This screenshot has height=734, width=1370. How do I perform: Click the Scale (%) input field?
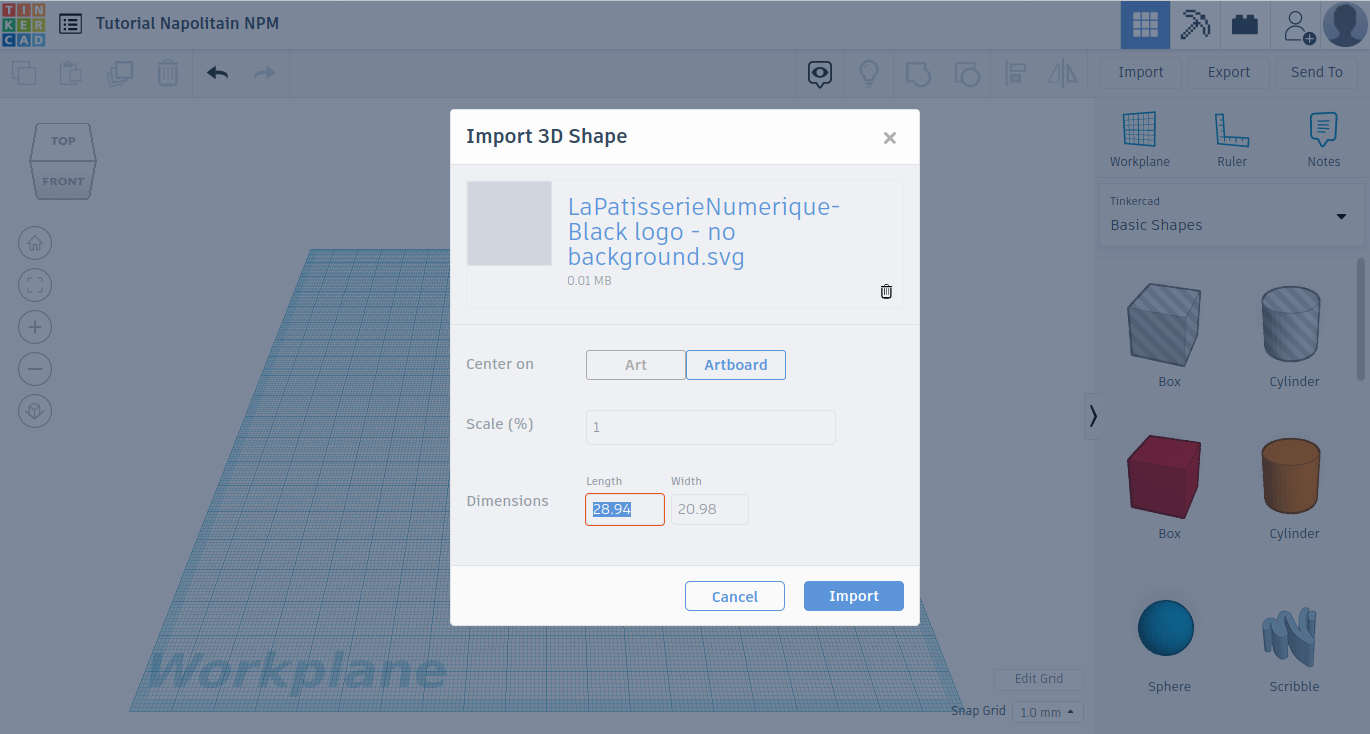711,427
